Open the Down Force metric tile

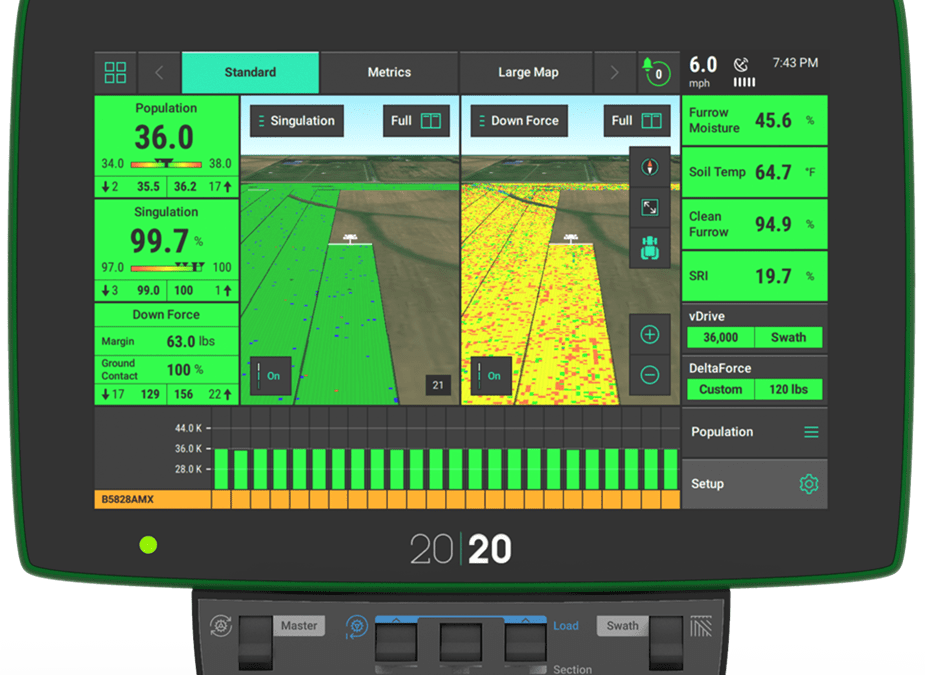[166, 354]
